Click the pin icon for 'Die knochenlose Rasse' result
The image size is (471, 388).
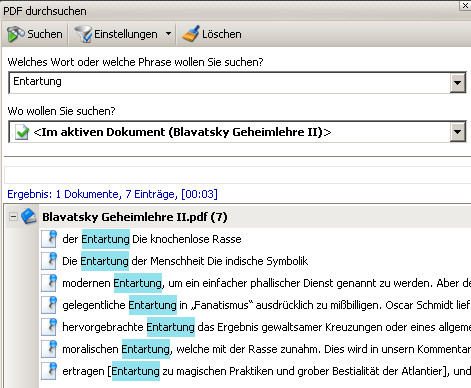coord(49,239)
